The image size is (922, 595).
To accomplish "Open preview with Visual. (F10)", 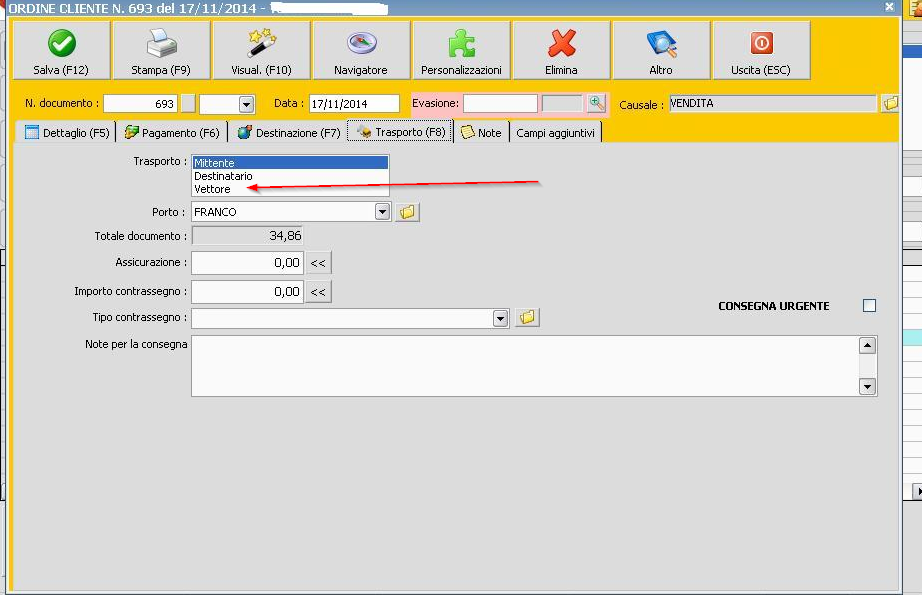I will point(261,51).
